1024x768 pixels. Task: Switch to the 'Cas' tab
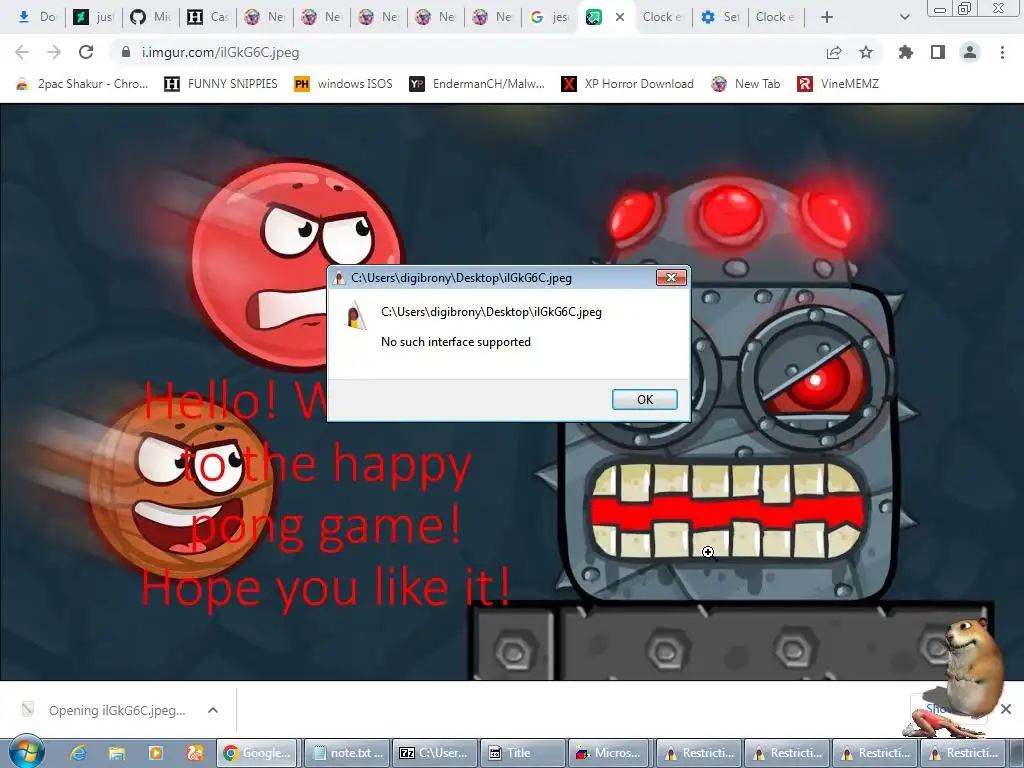coord(208,17)
